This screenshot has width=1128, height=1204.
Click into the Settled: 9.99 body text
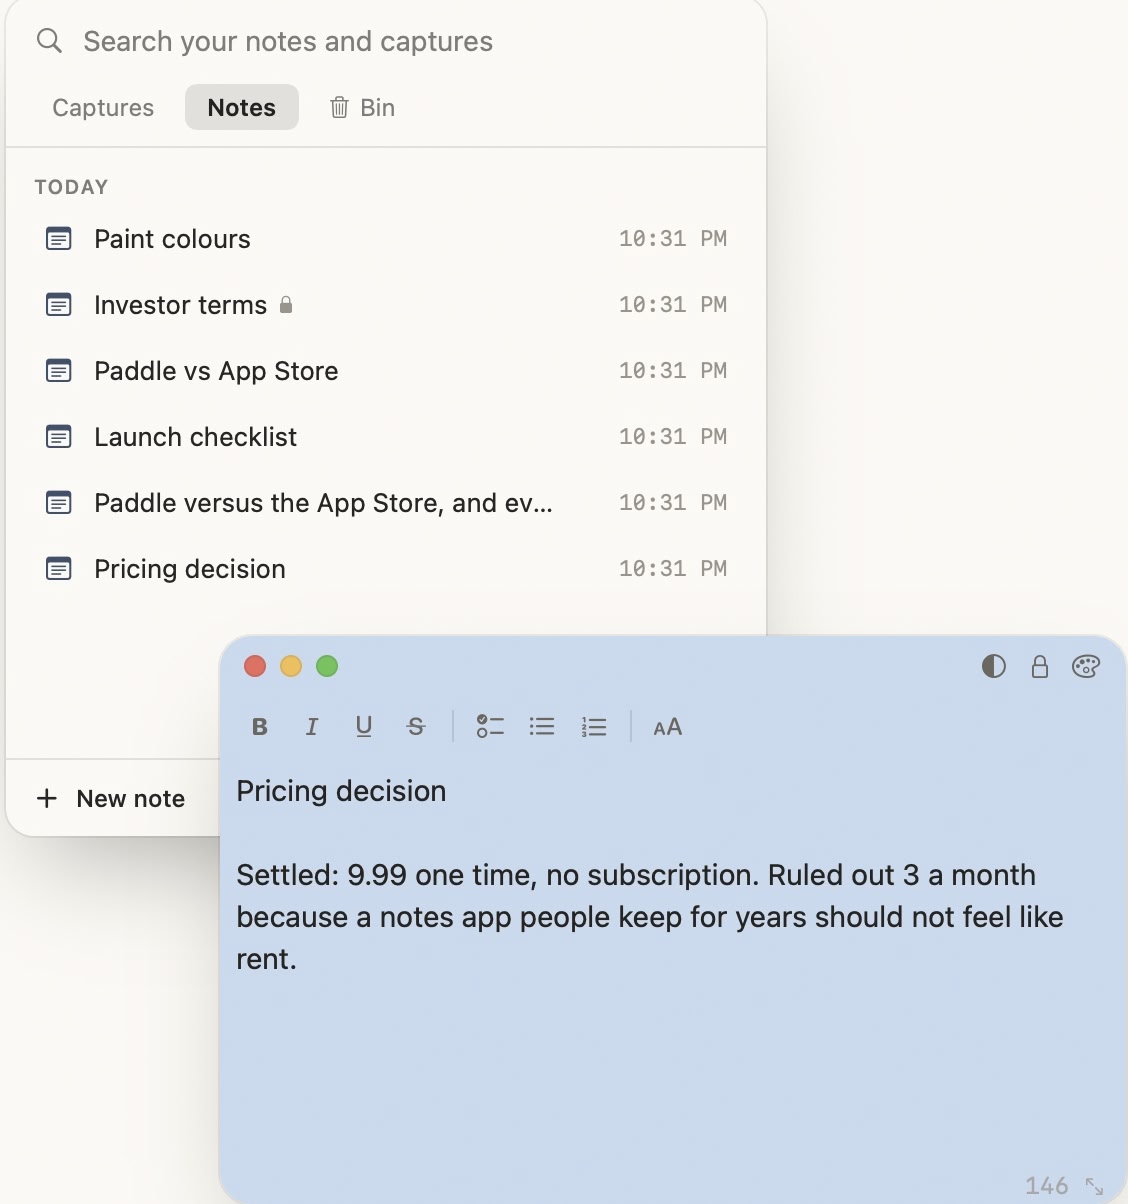tap(650, 917)
